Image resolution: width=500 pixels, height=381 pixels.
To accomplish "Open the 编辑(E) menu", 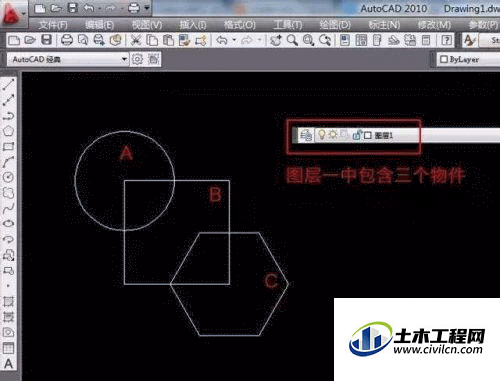I will [99, 25].
